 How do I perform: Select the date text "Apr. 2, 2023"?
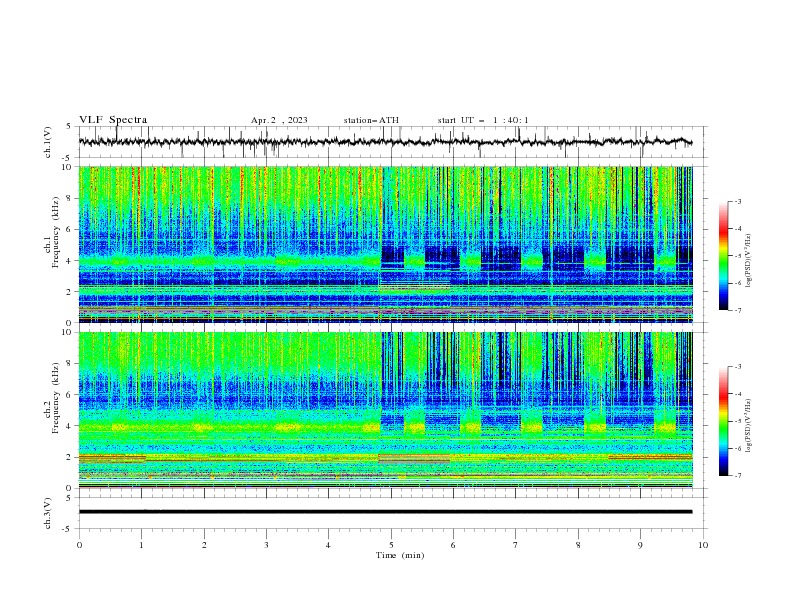(279, 120)
